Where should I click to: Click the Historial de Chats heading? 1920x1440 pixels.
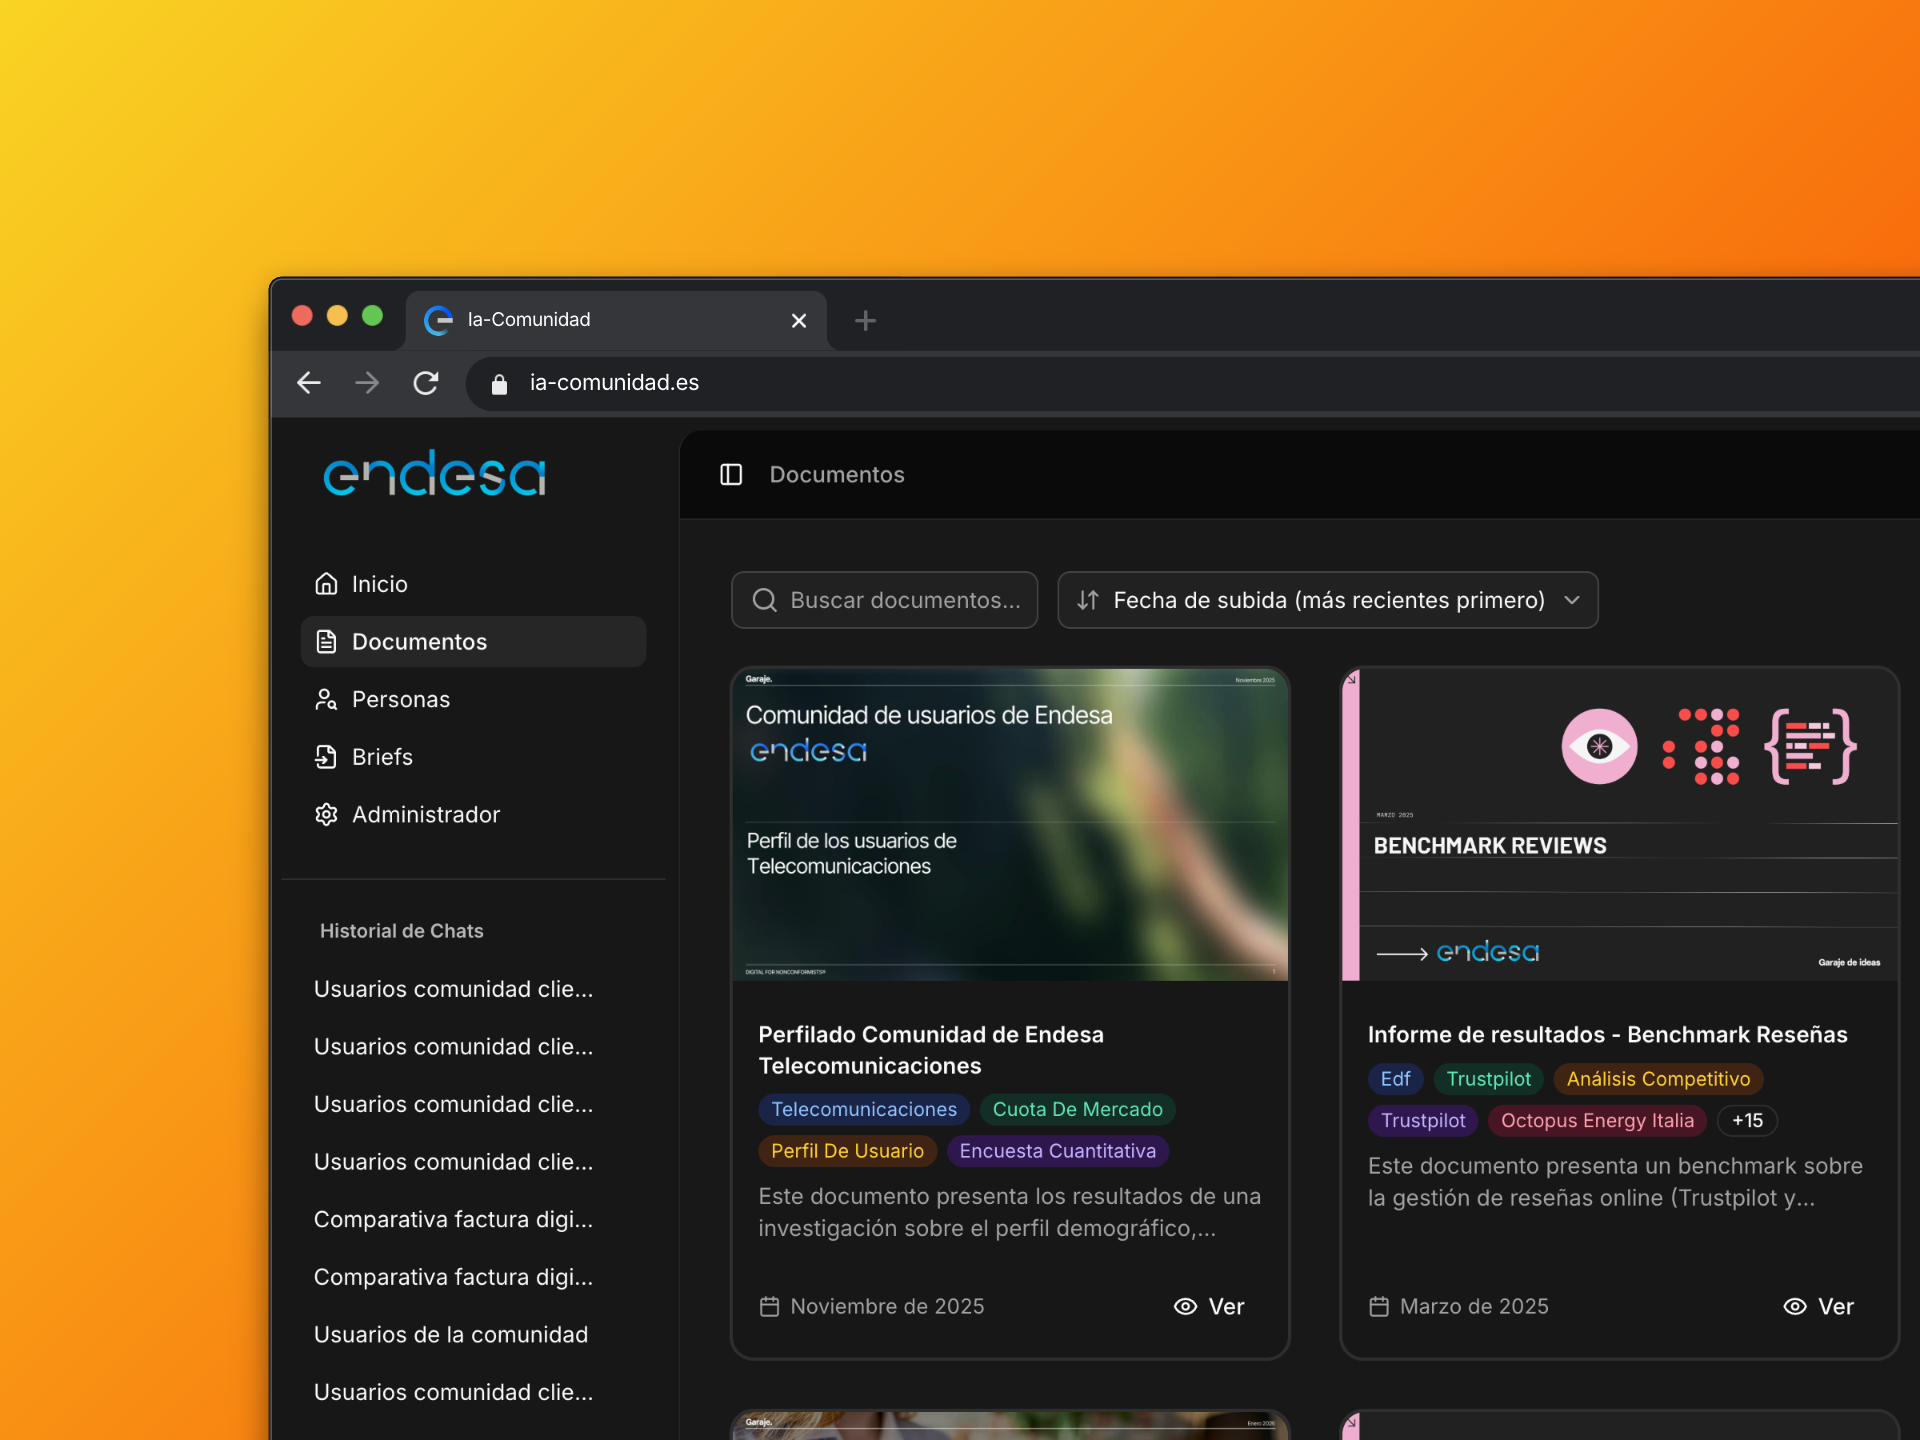(x=401, y=931)
